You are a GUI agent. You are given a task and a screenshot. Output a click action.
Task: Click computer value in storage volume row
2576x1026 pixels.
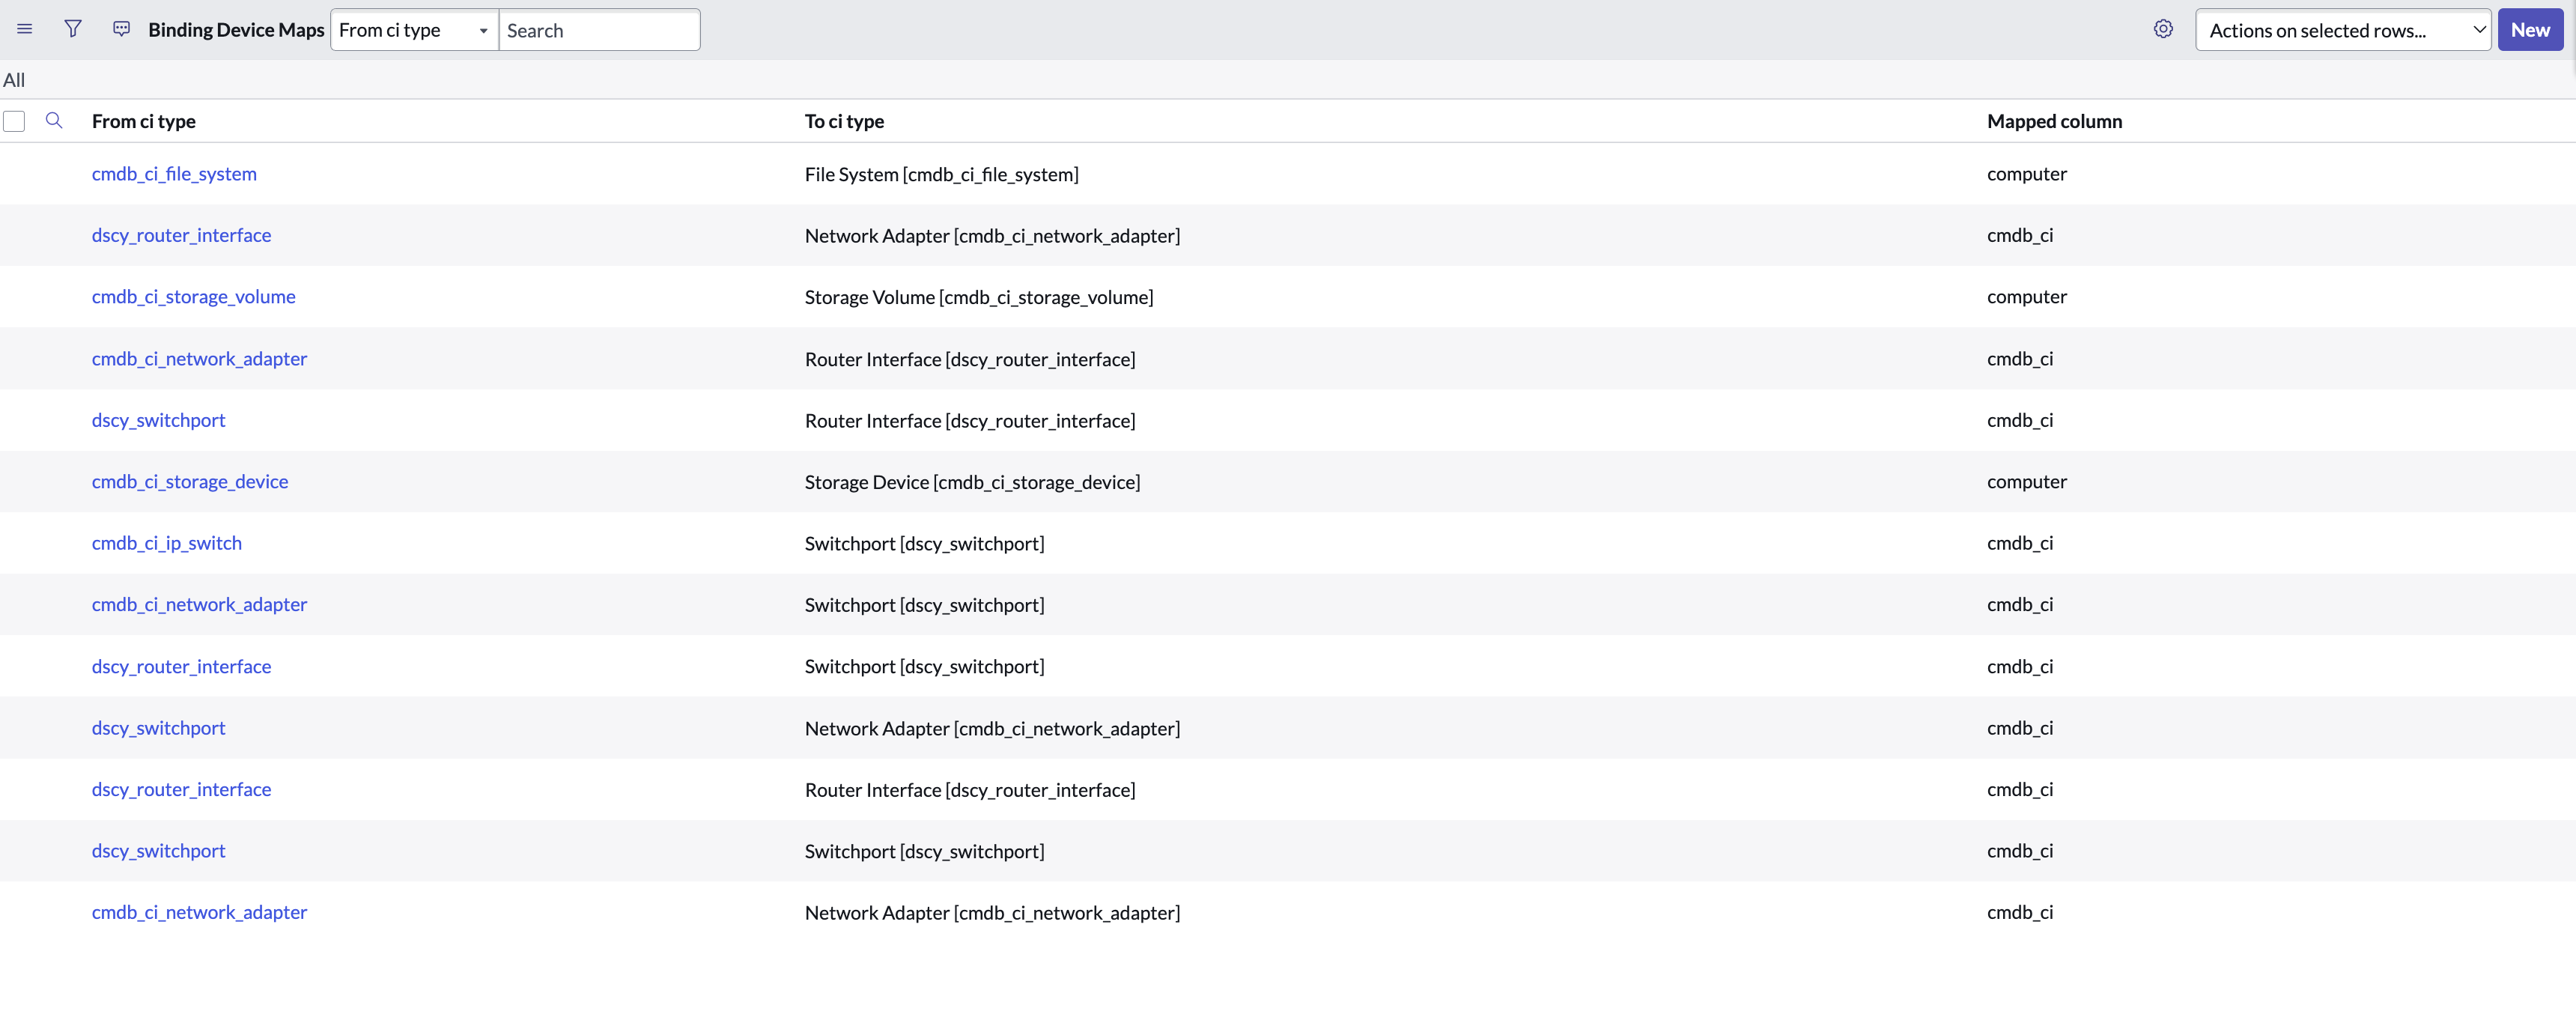pyautogui.click(x=2026, y=297)
